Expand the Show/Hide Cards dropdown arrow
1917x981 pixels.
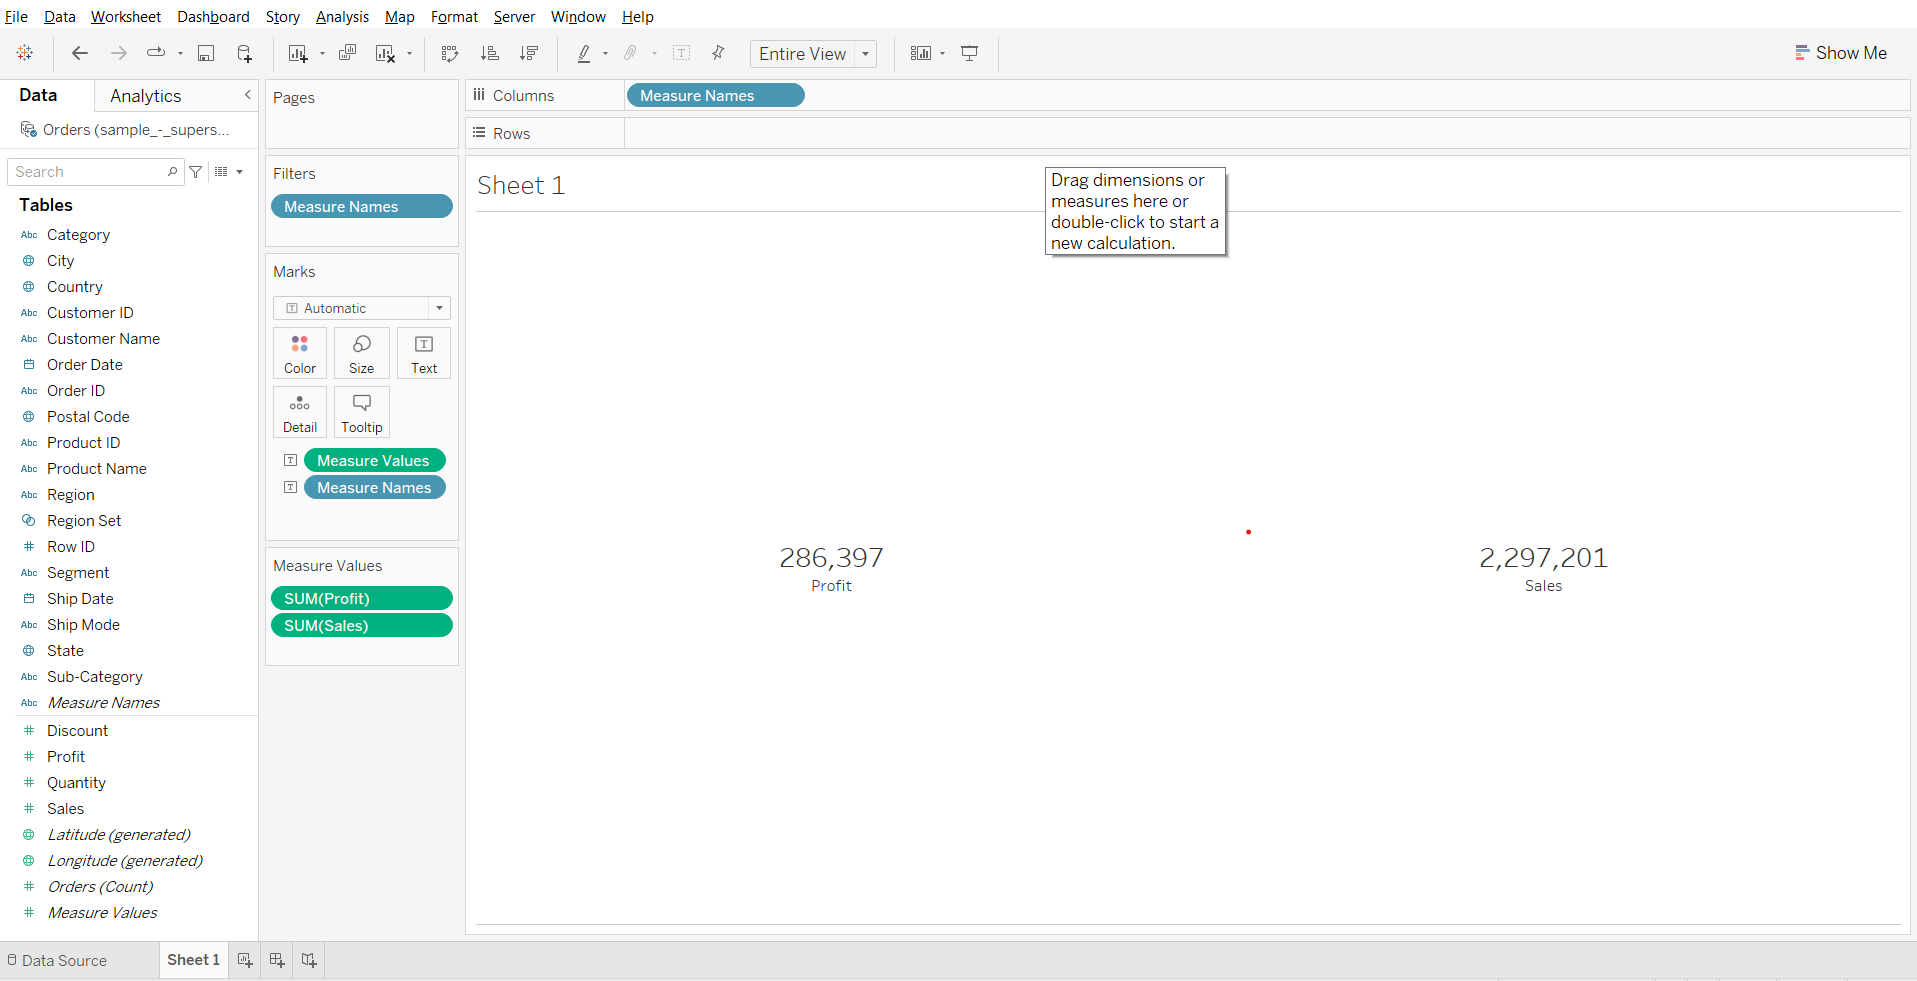point(942,54)
